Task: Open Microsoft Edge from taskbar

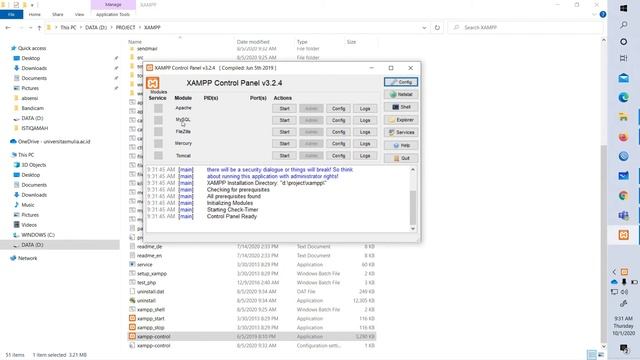Action: click(623, 97)
